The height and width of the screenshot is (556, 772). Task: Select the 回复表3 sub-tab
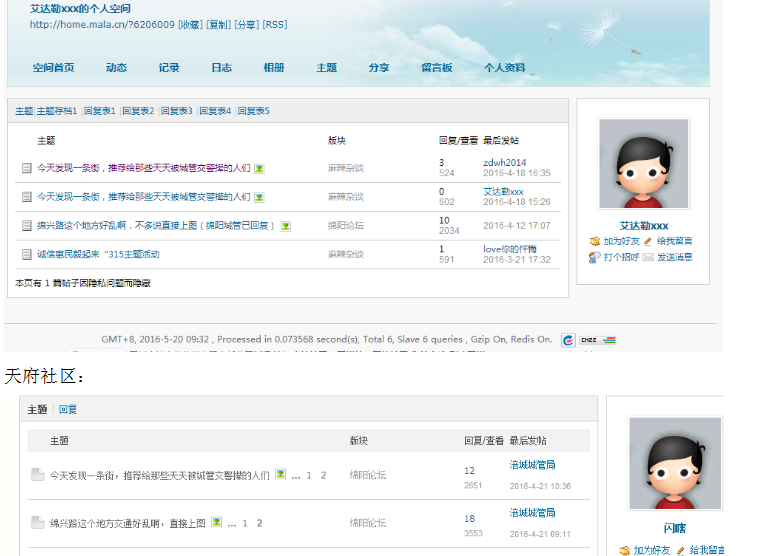[176, 111]
